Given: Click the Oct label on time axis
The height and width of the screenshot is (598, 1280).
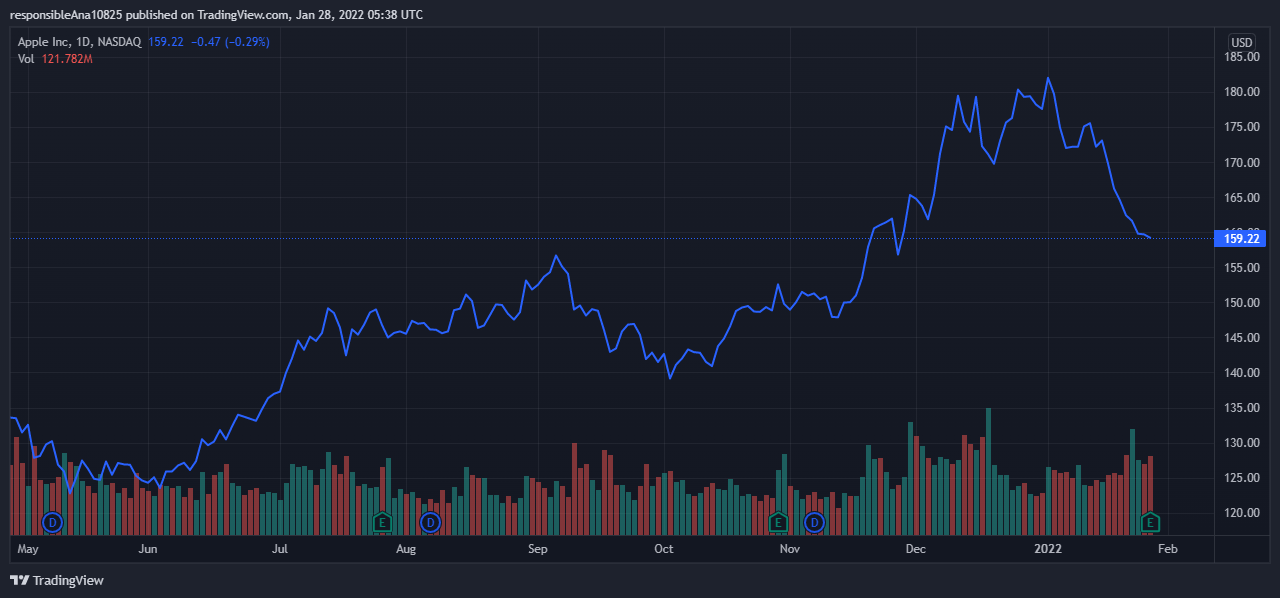Looking at the screenshot, I should [x=663, y=549].
